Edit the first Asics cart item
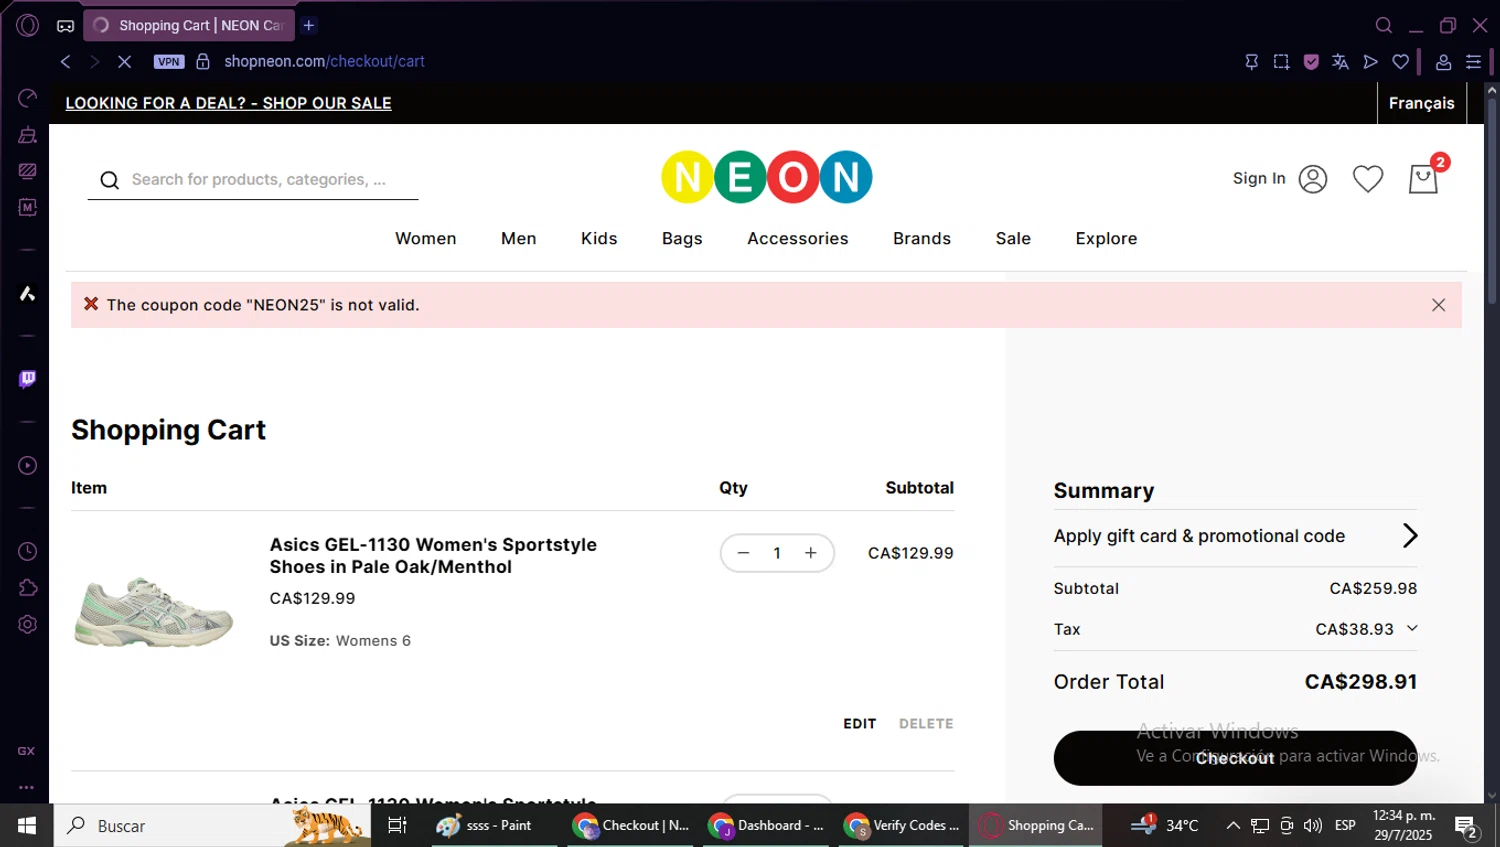Viewport: 1500px width, 847px height. coord(859,724)
